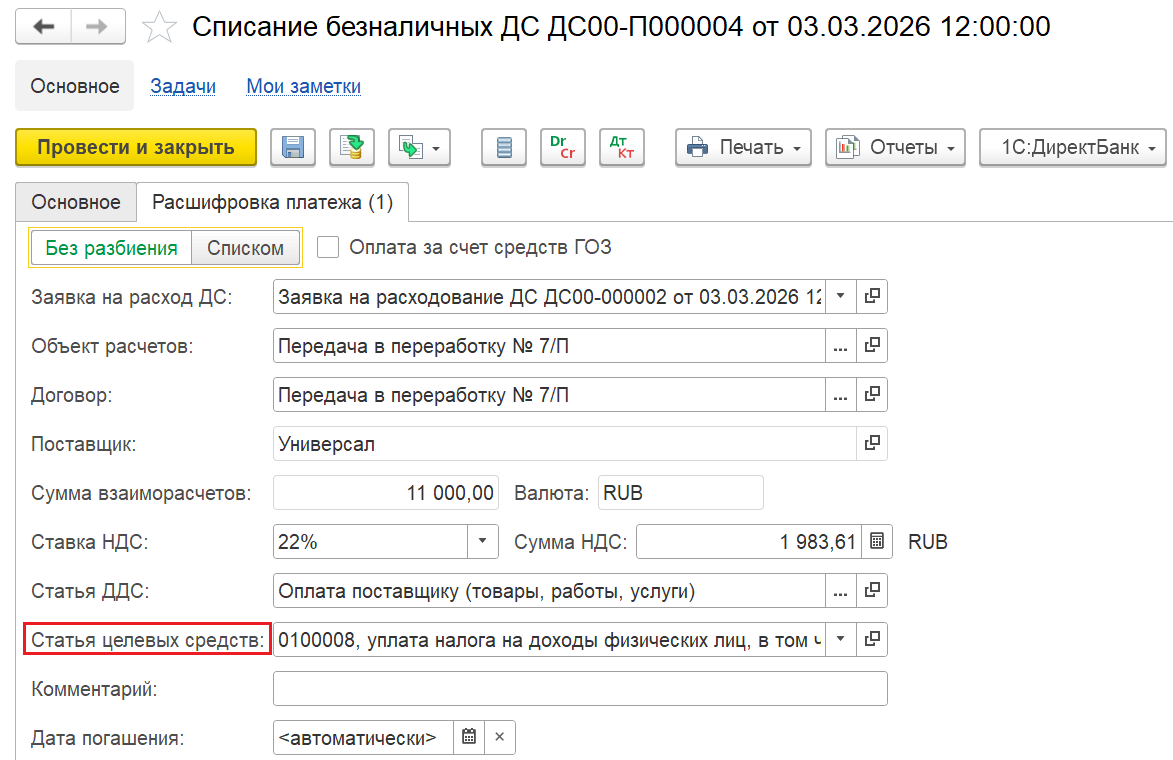Image resolution: width=1173 pixels, height=760 pixels.
Task: Go back with the left arrow button
Action: [x=43, y=27]
